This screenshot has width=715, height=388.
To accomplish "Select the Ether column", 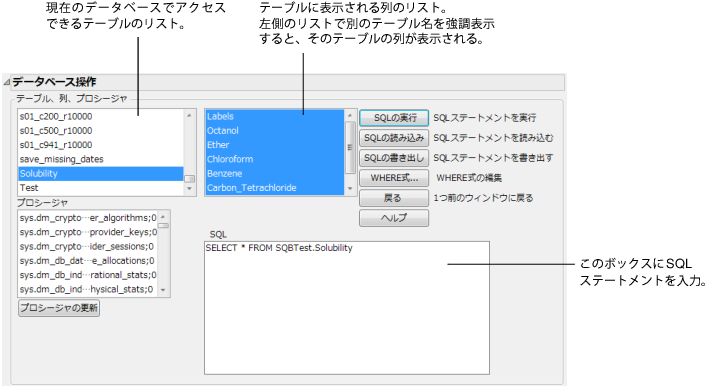I will tap(275, 145).
